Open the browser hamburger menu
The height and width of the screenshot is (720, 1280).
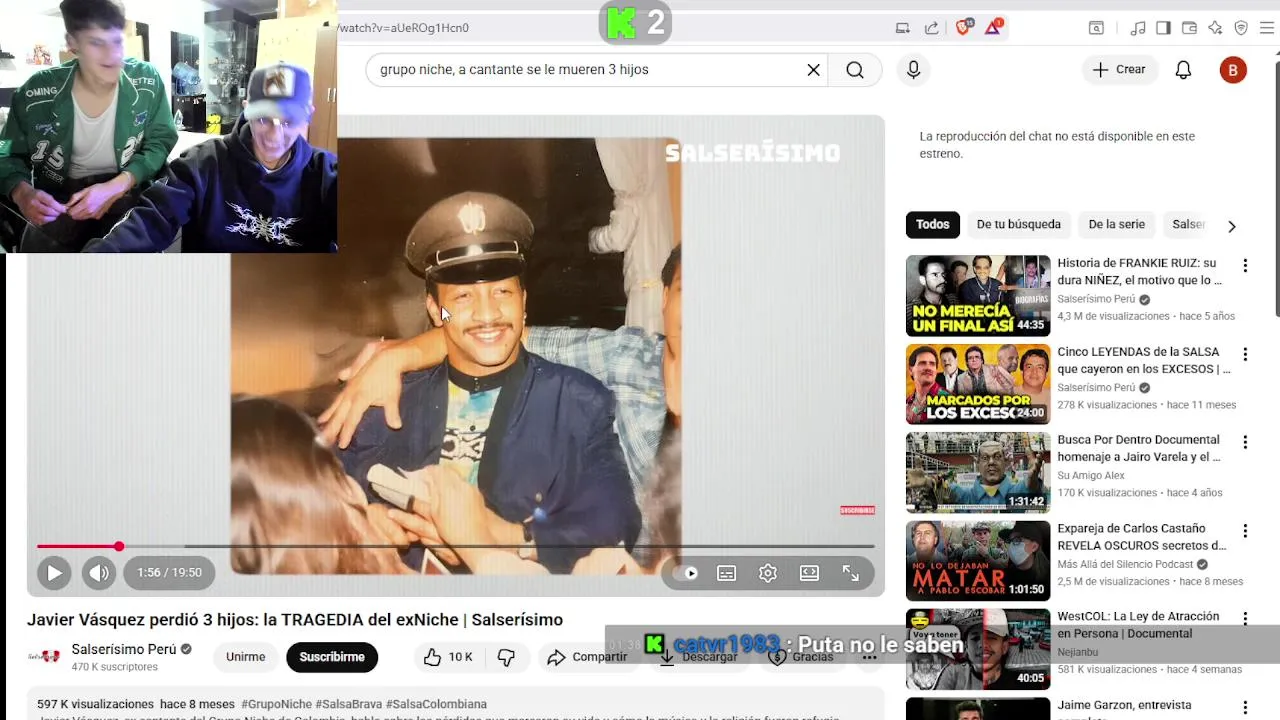(x=1267, y=28)
